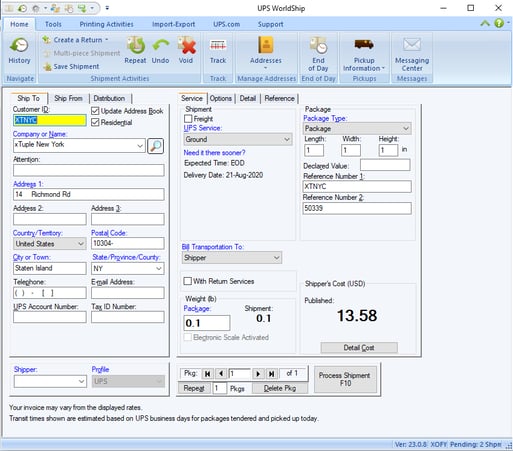Open the Country/Territory dropdown
The width and height of the screenshot is (513, 451).
(81, 244)
